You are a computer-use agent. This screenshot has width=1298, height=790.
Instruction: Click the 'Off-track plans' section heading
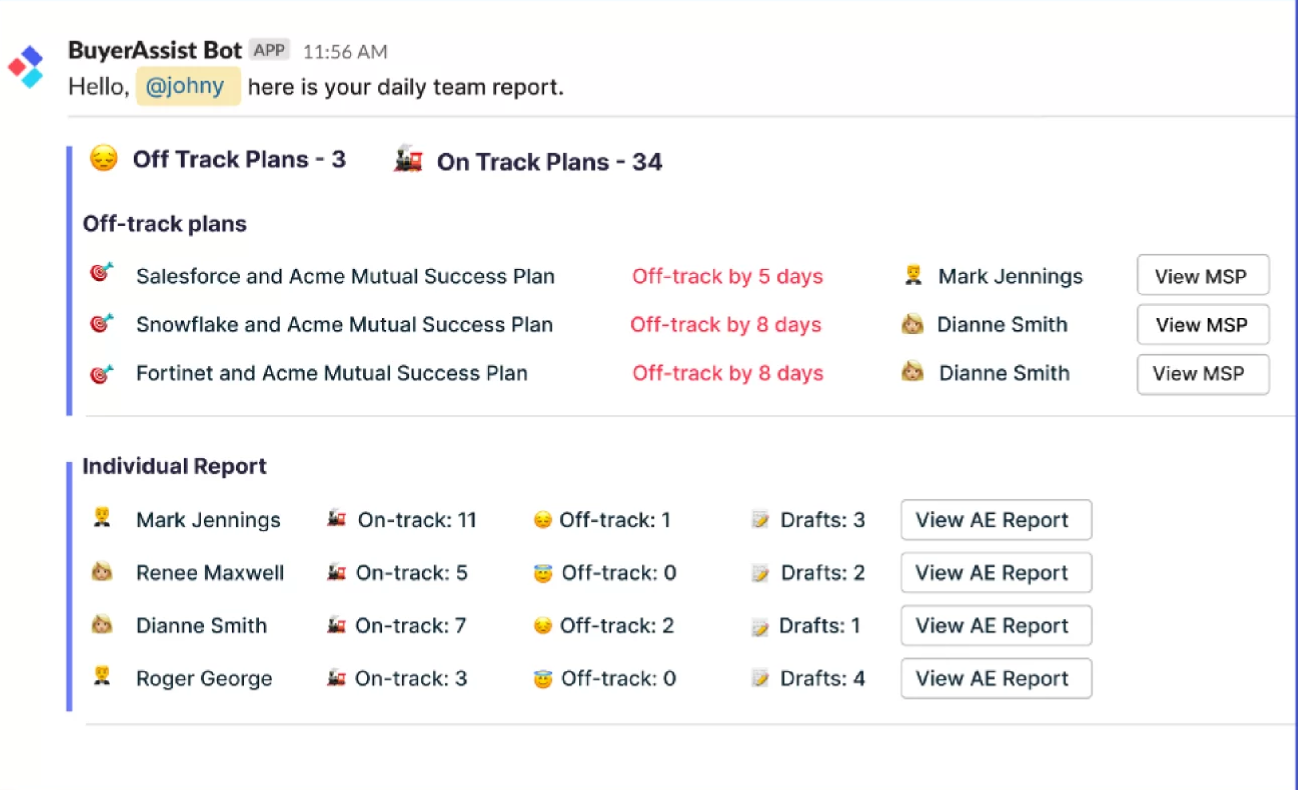[x=164, y=224]
